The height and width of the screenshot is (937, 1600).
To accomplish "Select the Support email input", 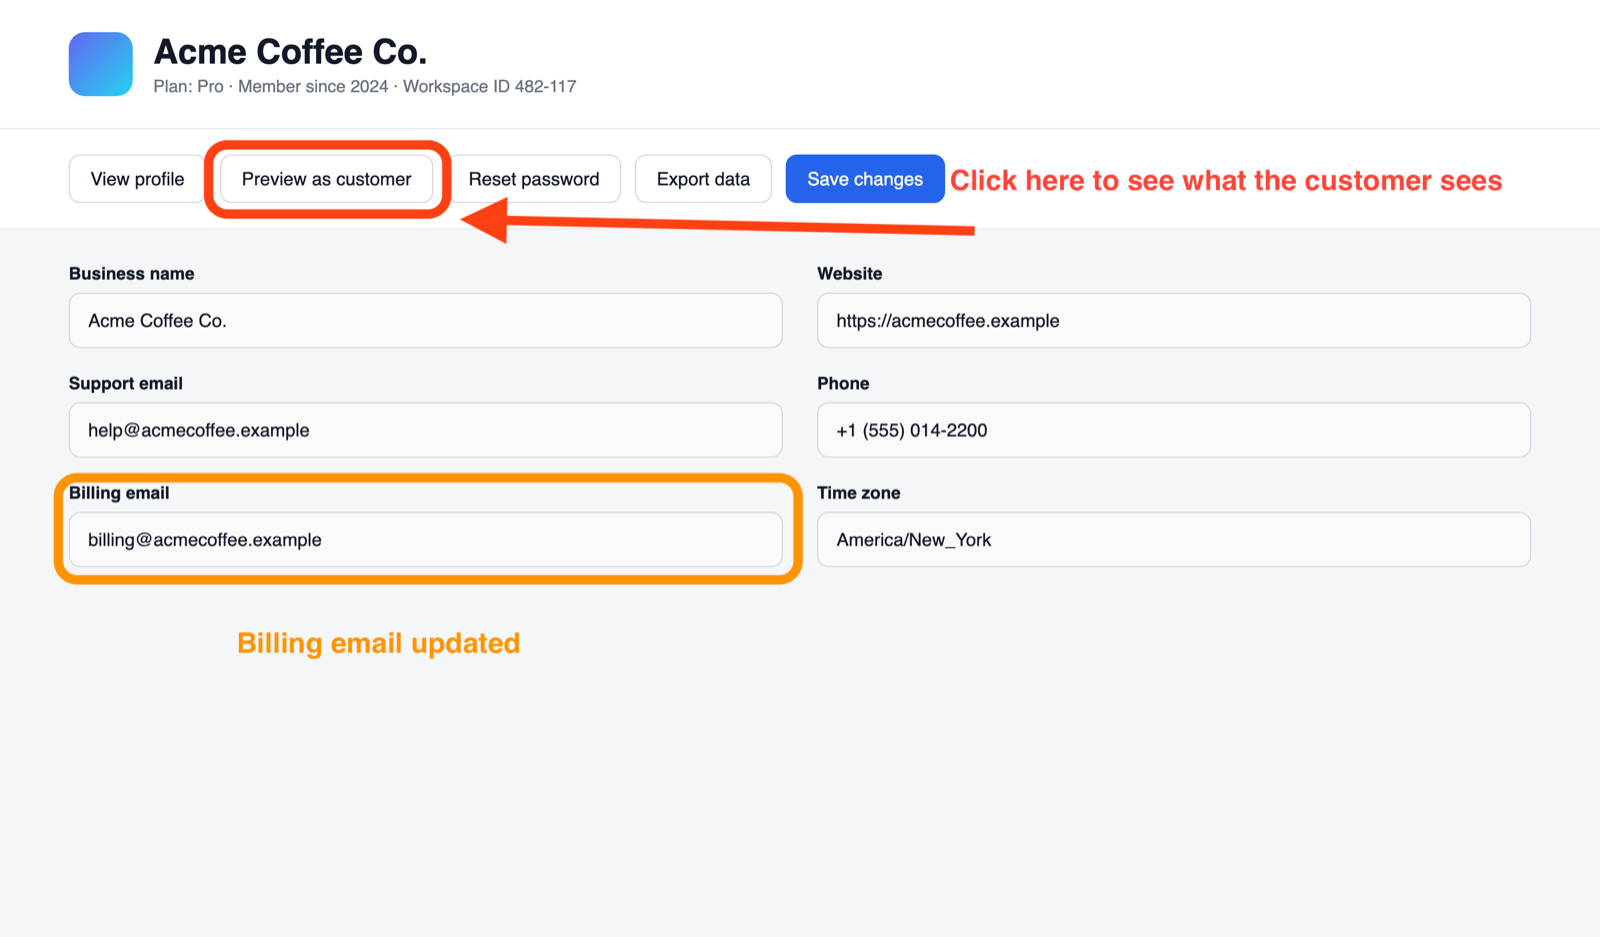I will point(425,430).
